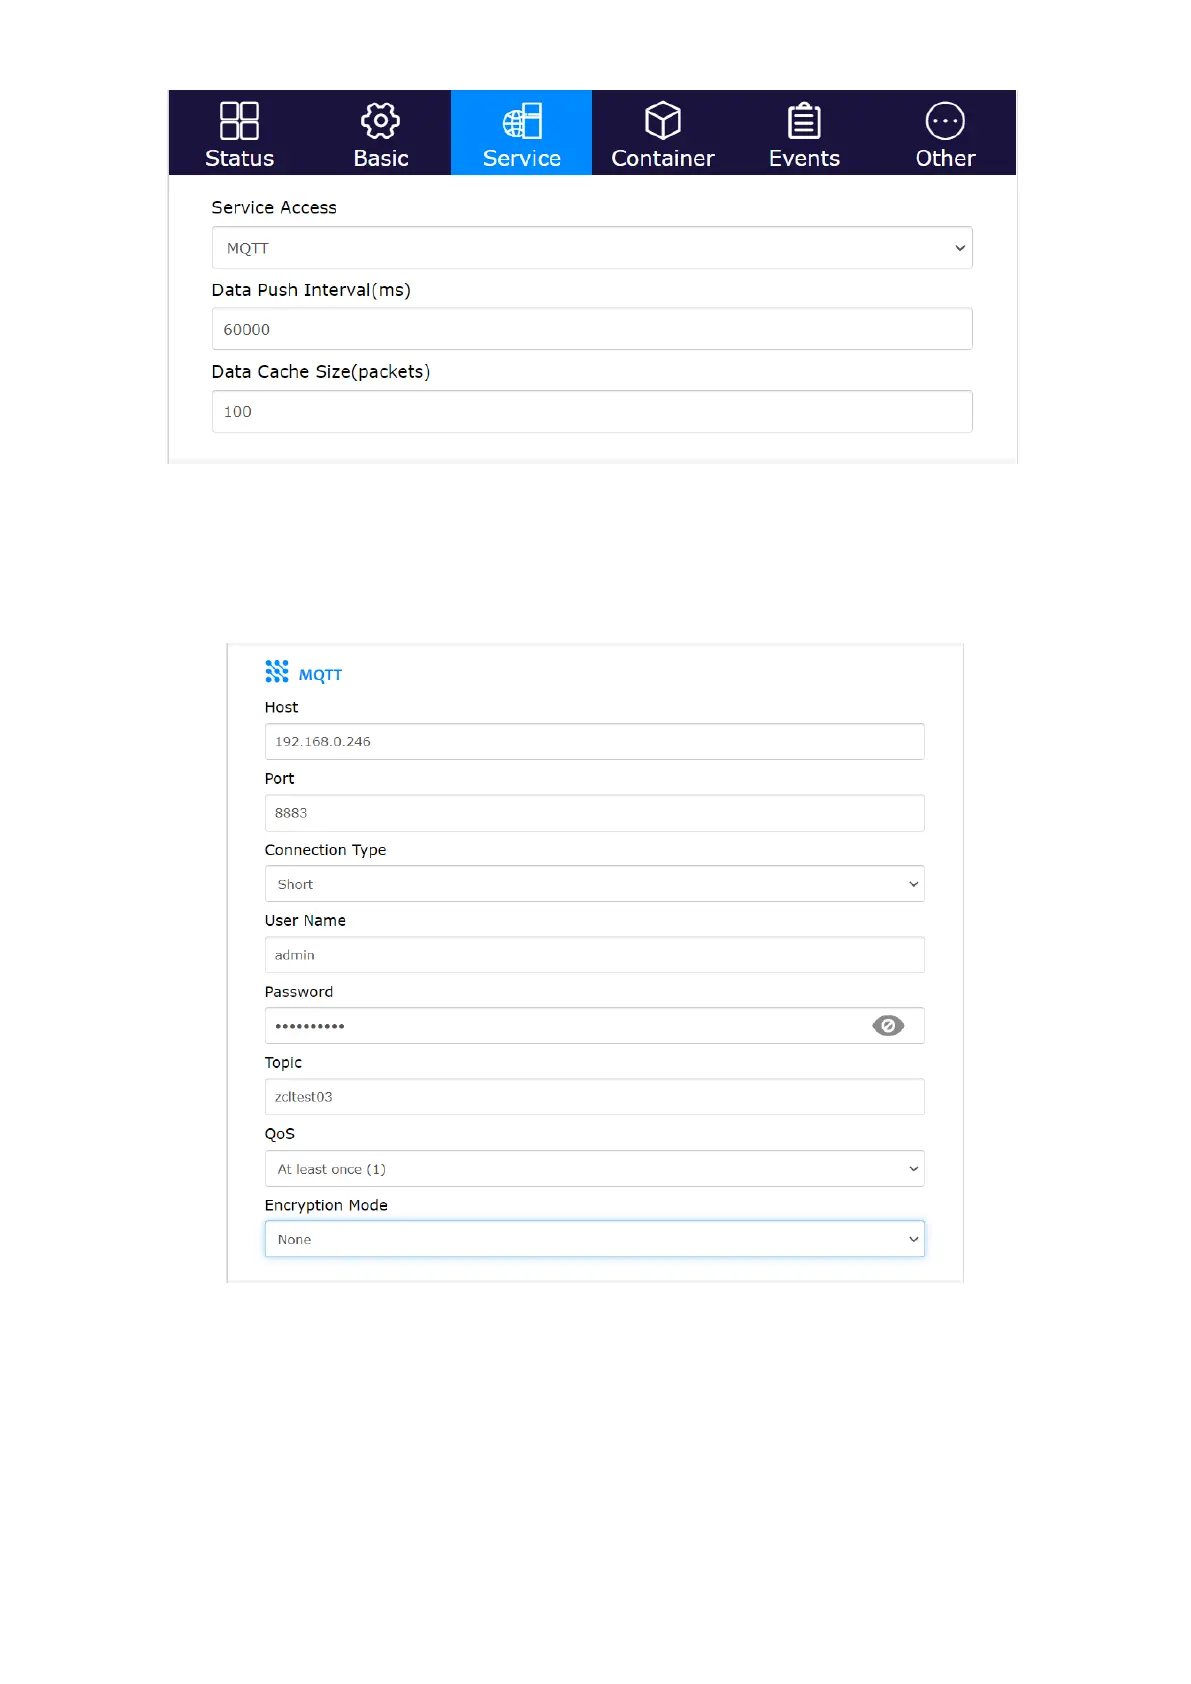The width and height of the screenshot is (1191, 1684).
Task: Click the Basic gear icon
Action: (x=380, y=121)
